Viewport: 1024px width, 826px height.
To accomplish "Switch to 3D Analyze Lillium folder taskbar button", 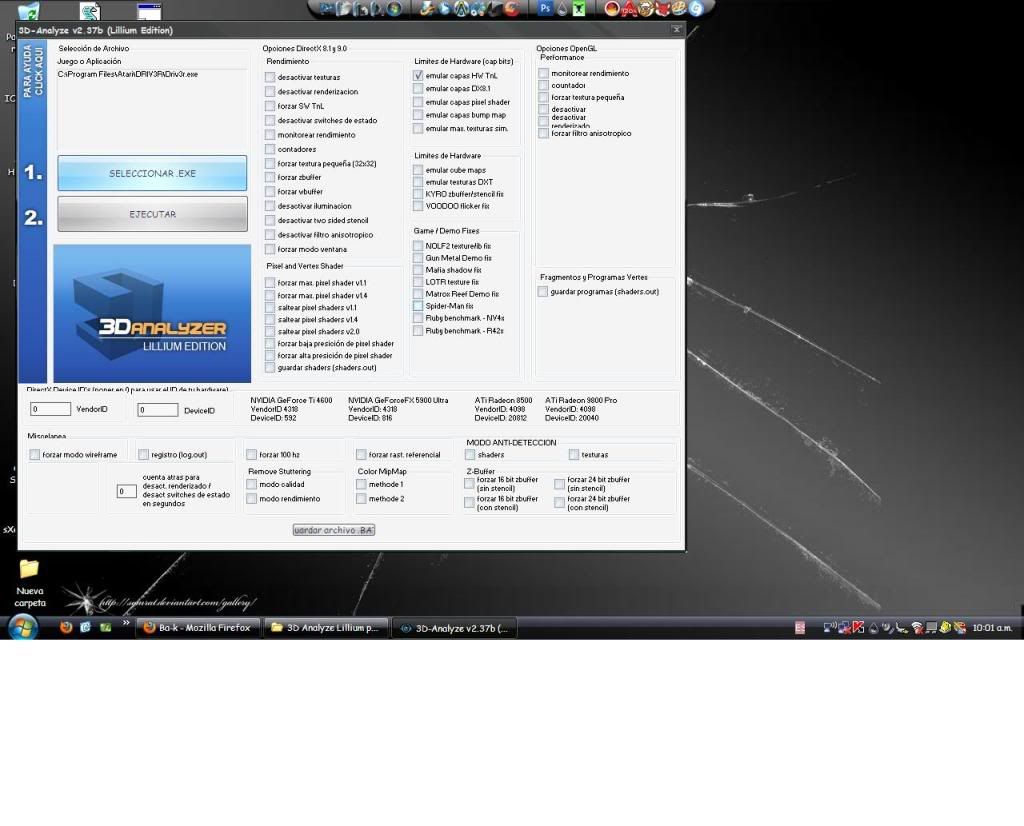I will (326, 627).
